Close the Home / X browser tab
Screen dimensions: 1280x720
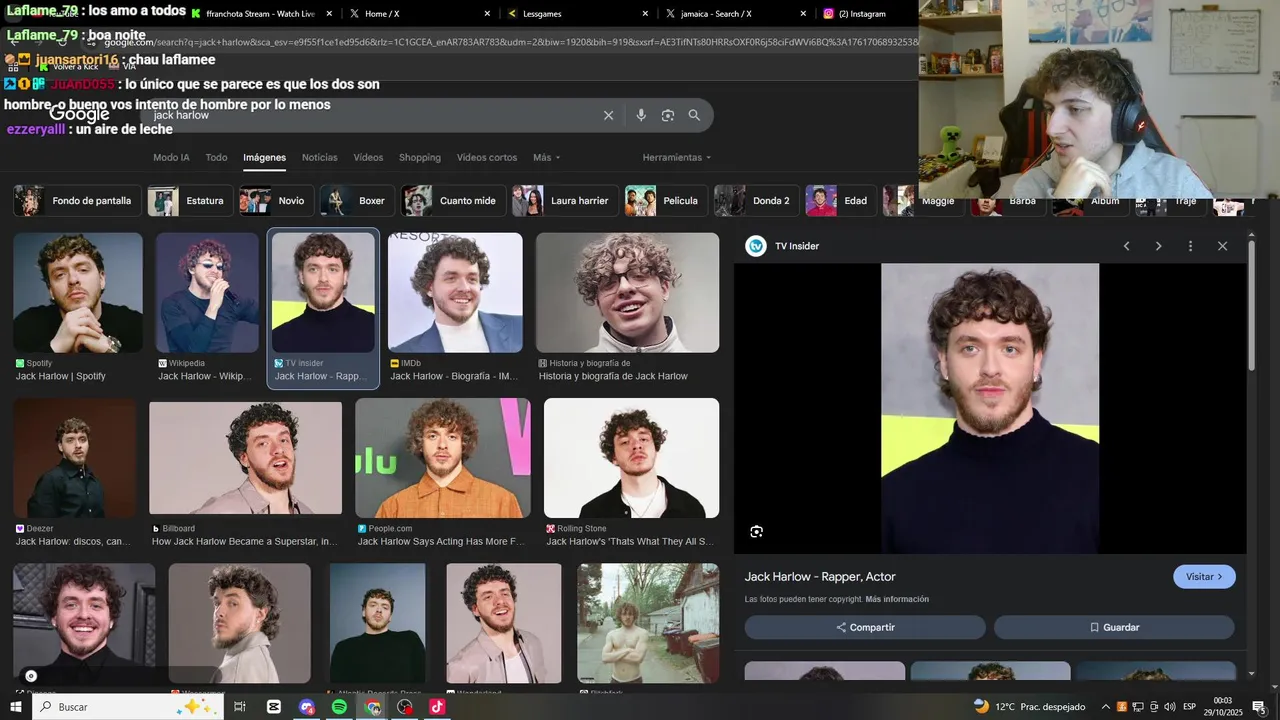click(x=487, y=14)
